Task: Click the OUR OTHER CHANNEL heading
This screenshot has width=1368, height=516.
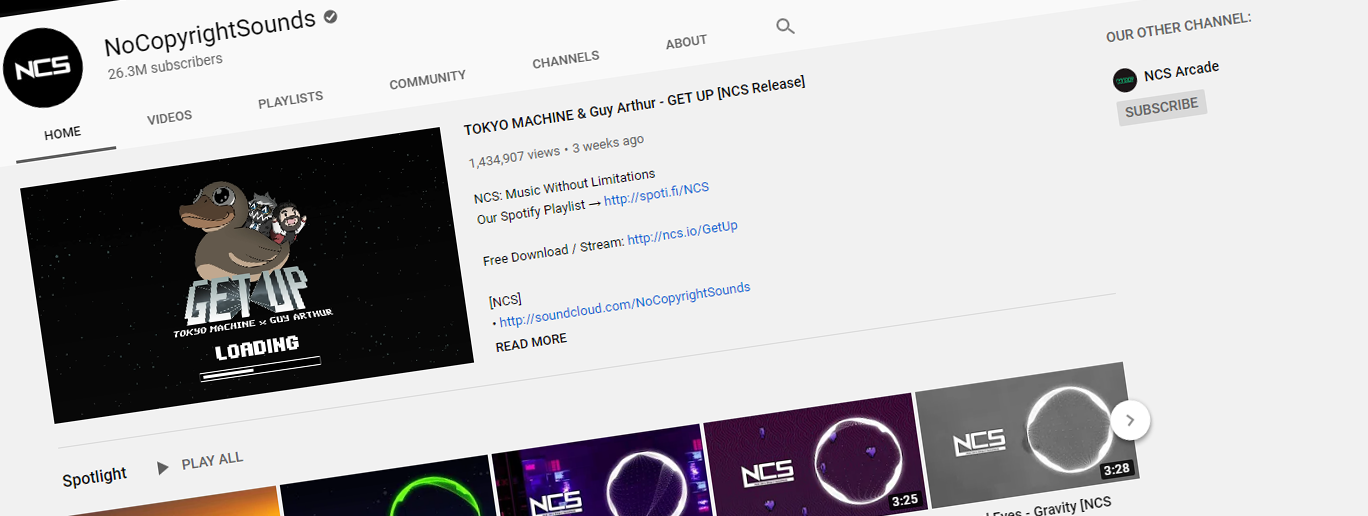Action: 1178,27
